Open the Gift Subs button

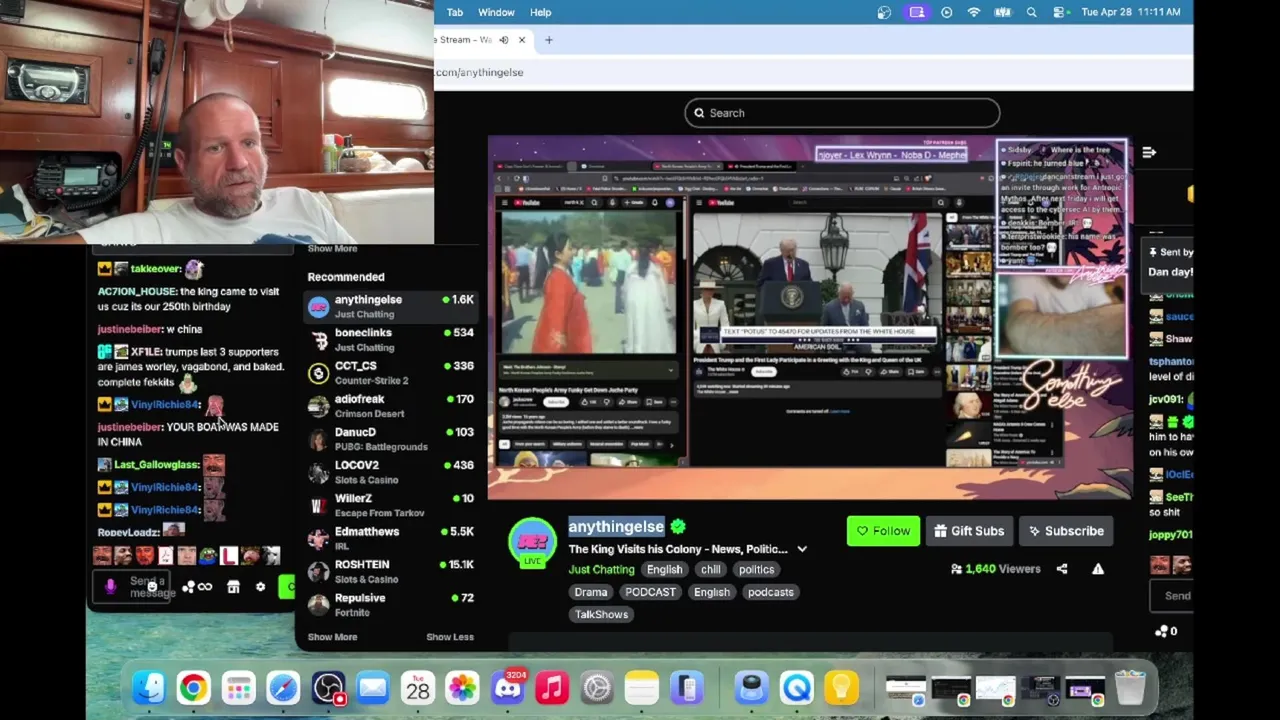(969, 531)
